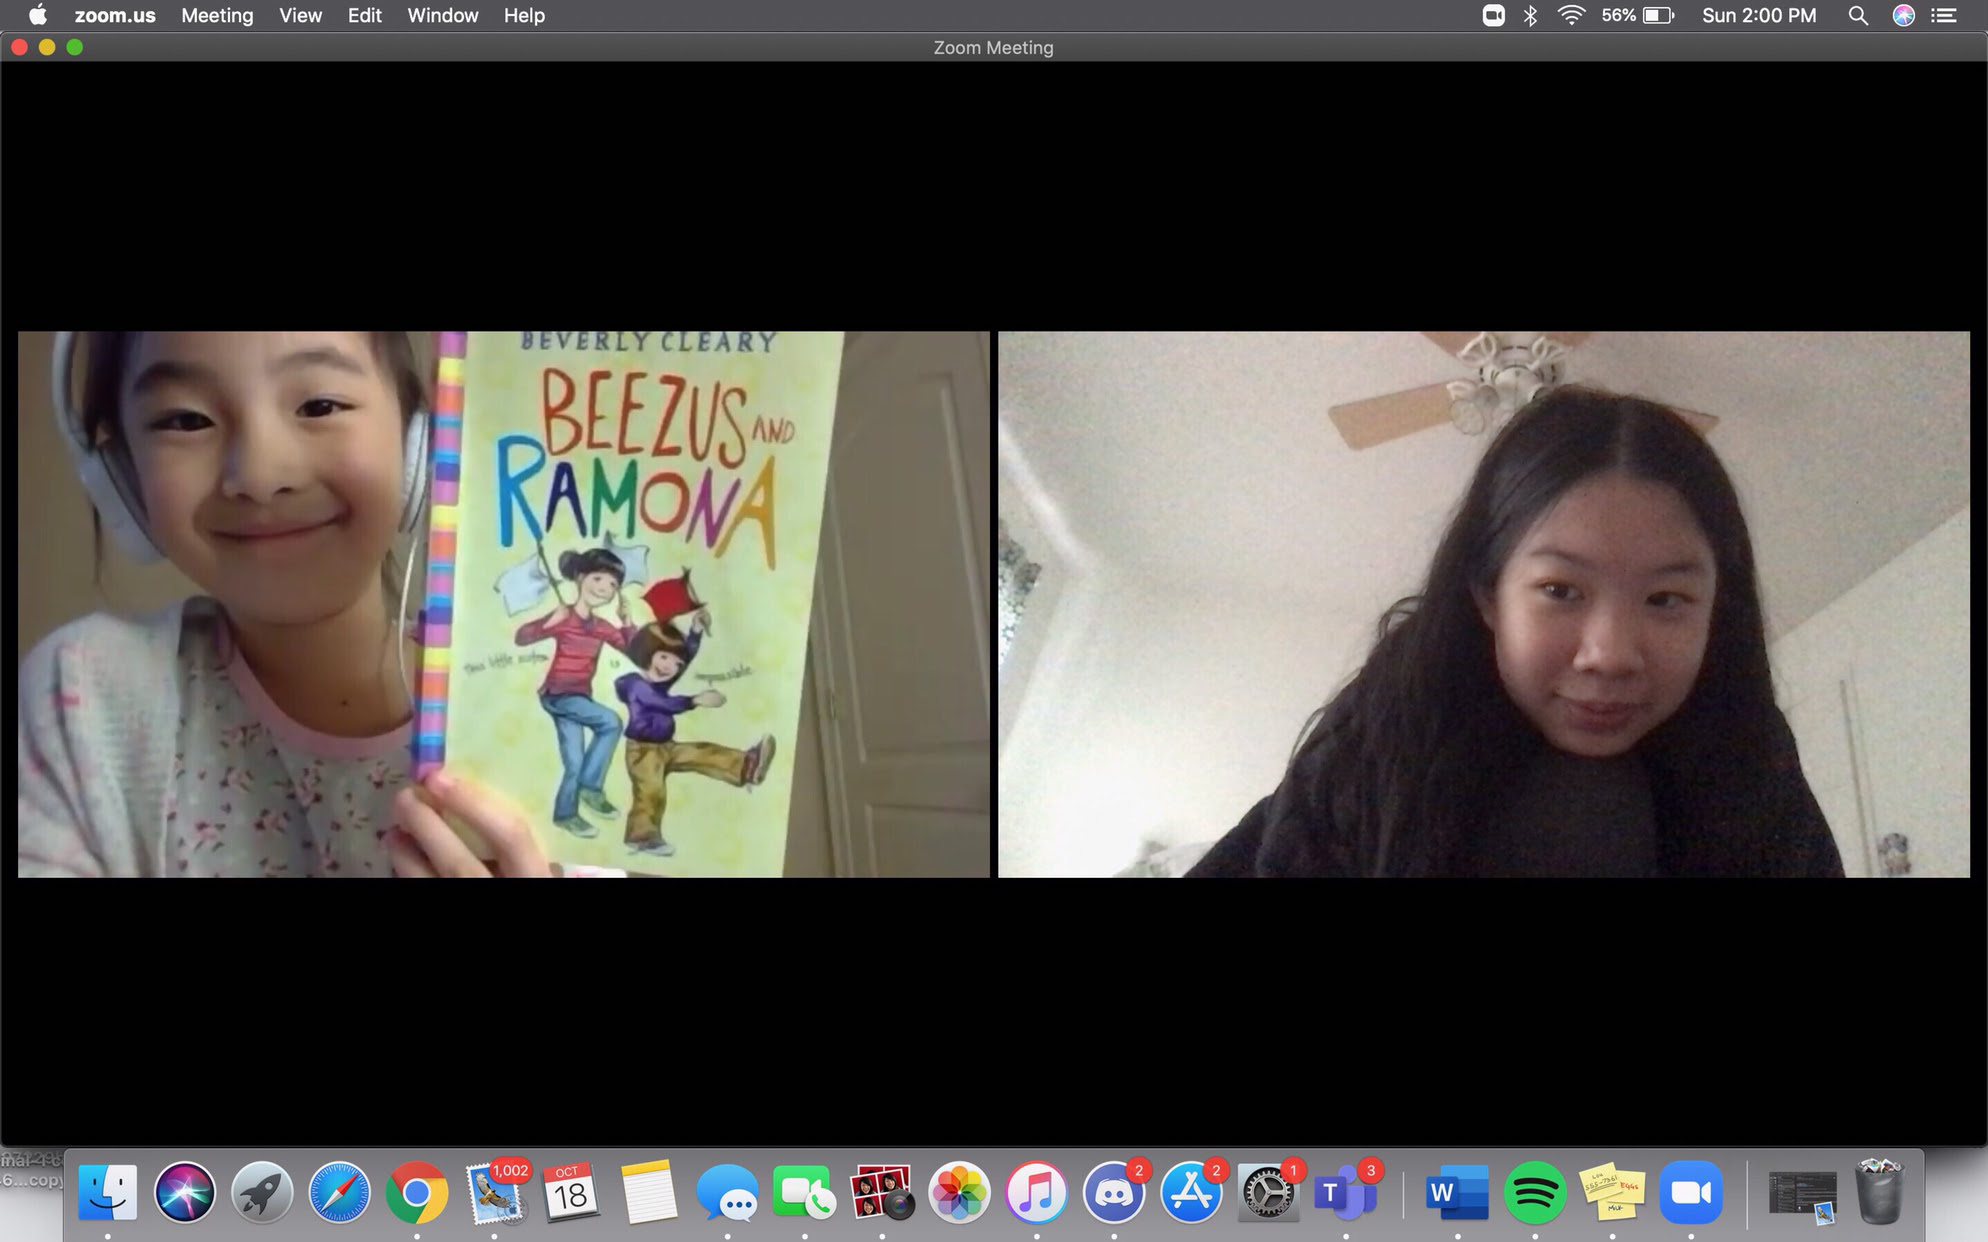
Task: Open the Meeting menu
Action: tap(217, 15)
